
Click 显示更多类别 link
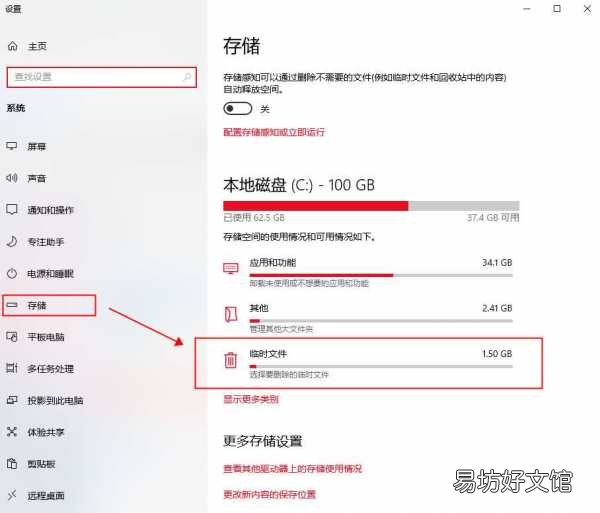tap(251, 399)
